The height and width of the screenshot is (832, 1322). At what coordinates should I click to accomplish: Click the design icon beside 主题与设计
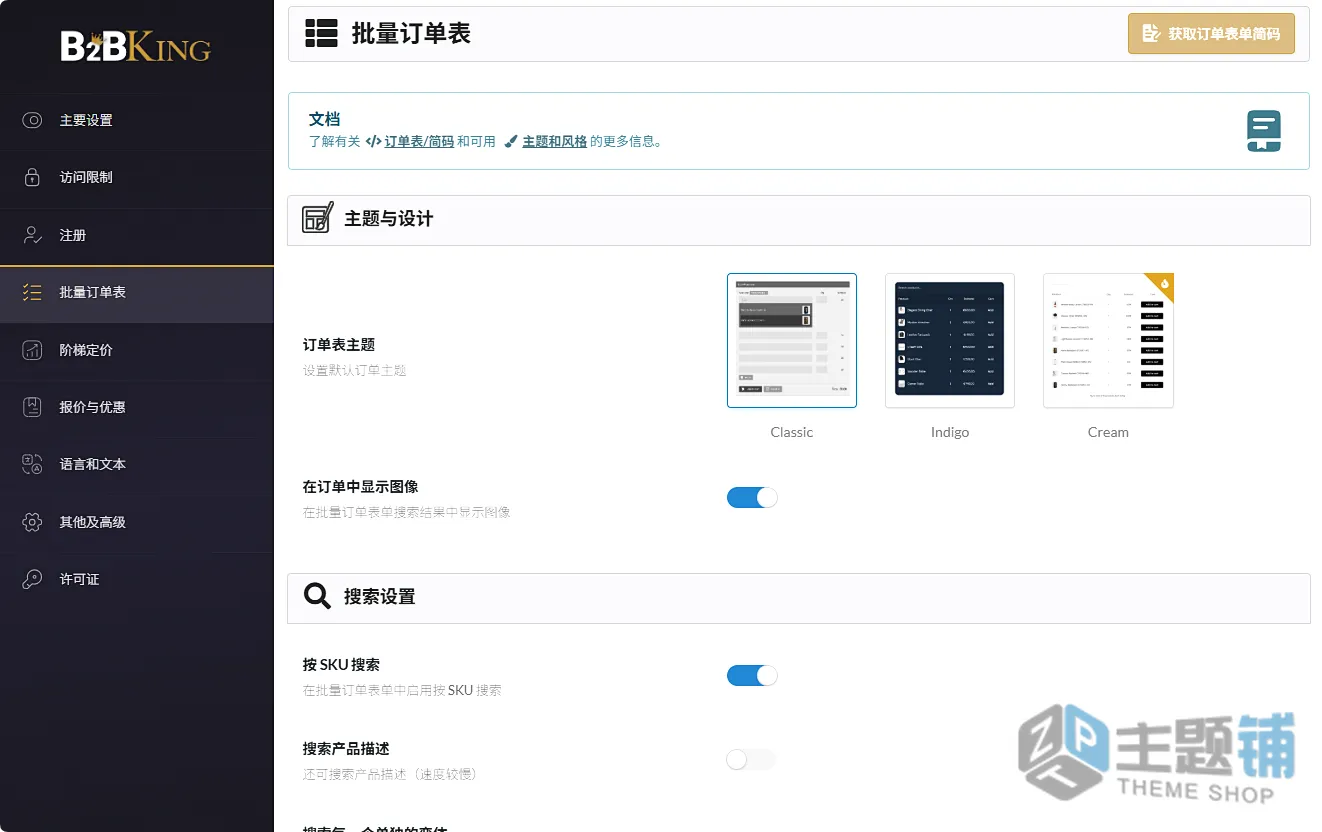(x=318, y=218)
